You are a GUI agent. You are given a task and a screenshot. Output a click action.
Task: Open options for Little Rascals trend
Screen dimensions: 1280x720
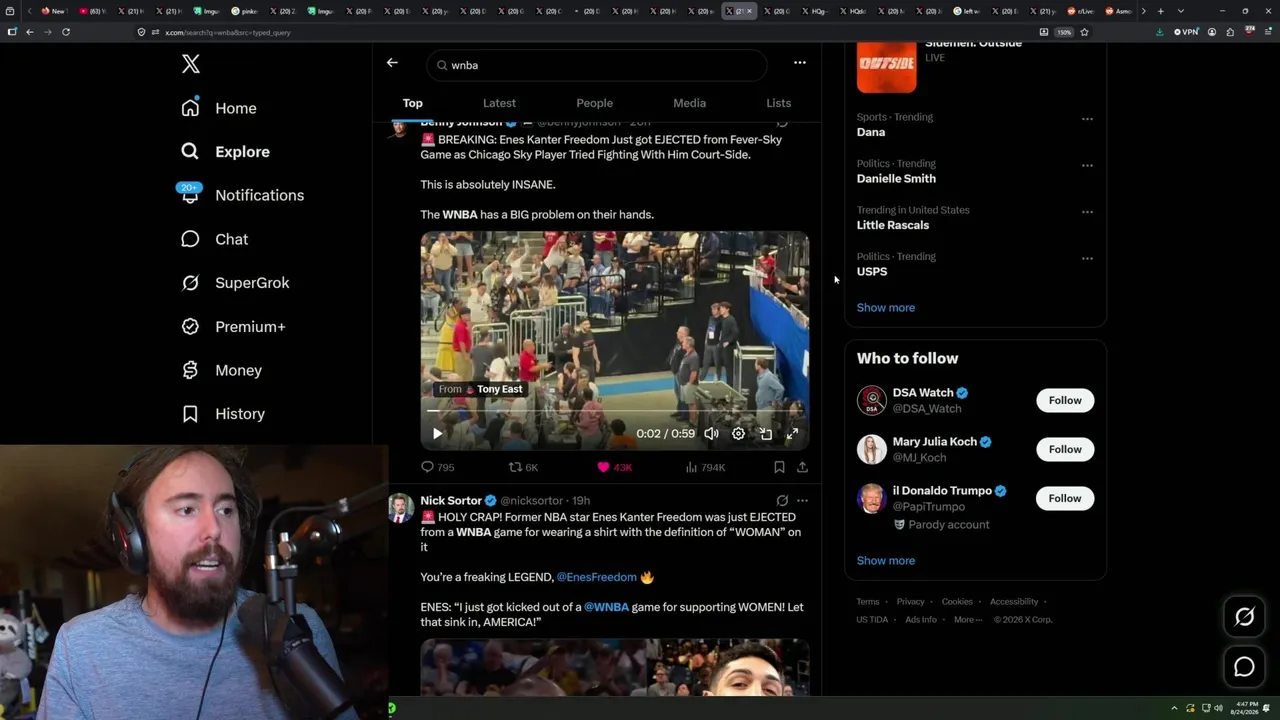[x=1087, y=212]
